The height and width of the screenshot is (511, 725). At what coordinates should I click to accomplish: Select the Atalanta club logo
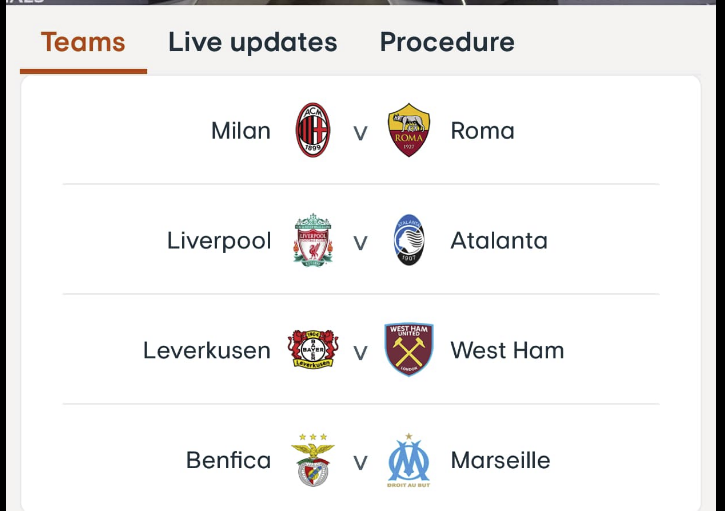coord(409,240)
